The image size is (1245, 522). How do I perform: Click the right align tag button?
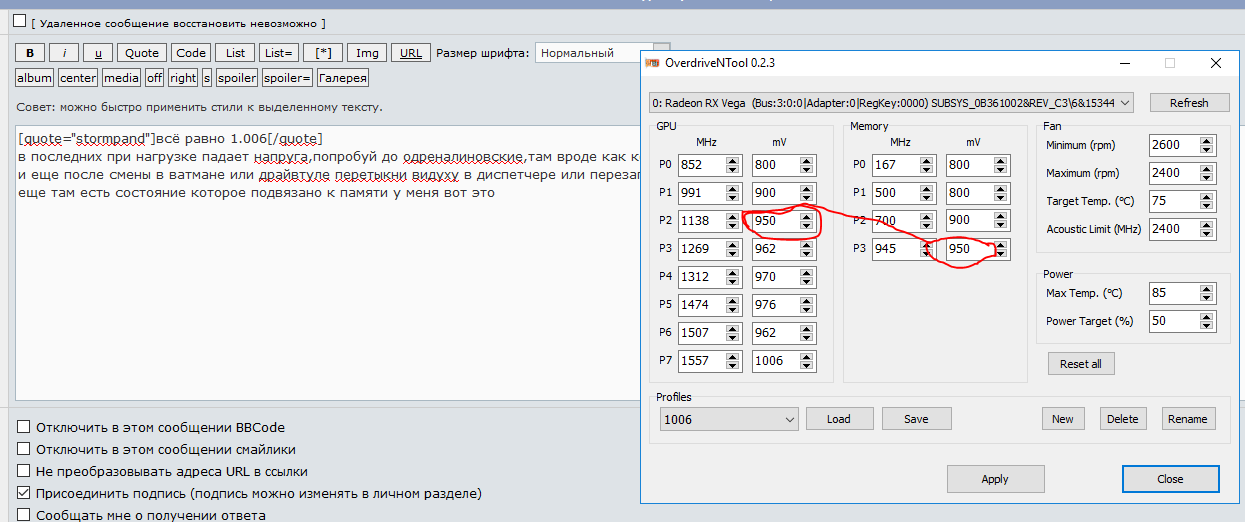pos(183,77)
